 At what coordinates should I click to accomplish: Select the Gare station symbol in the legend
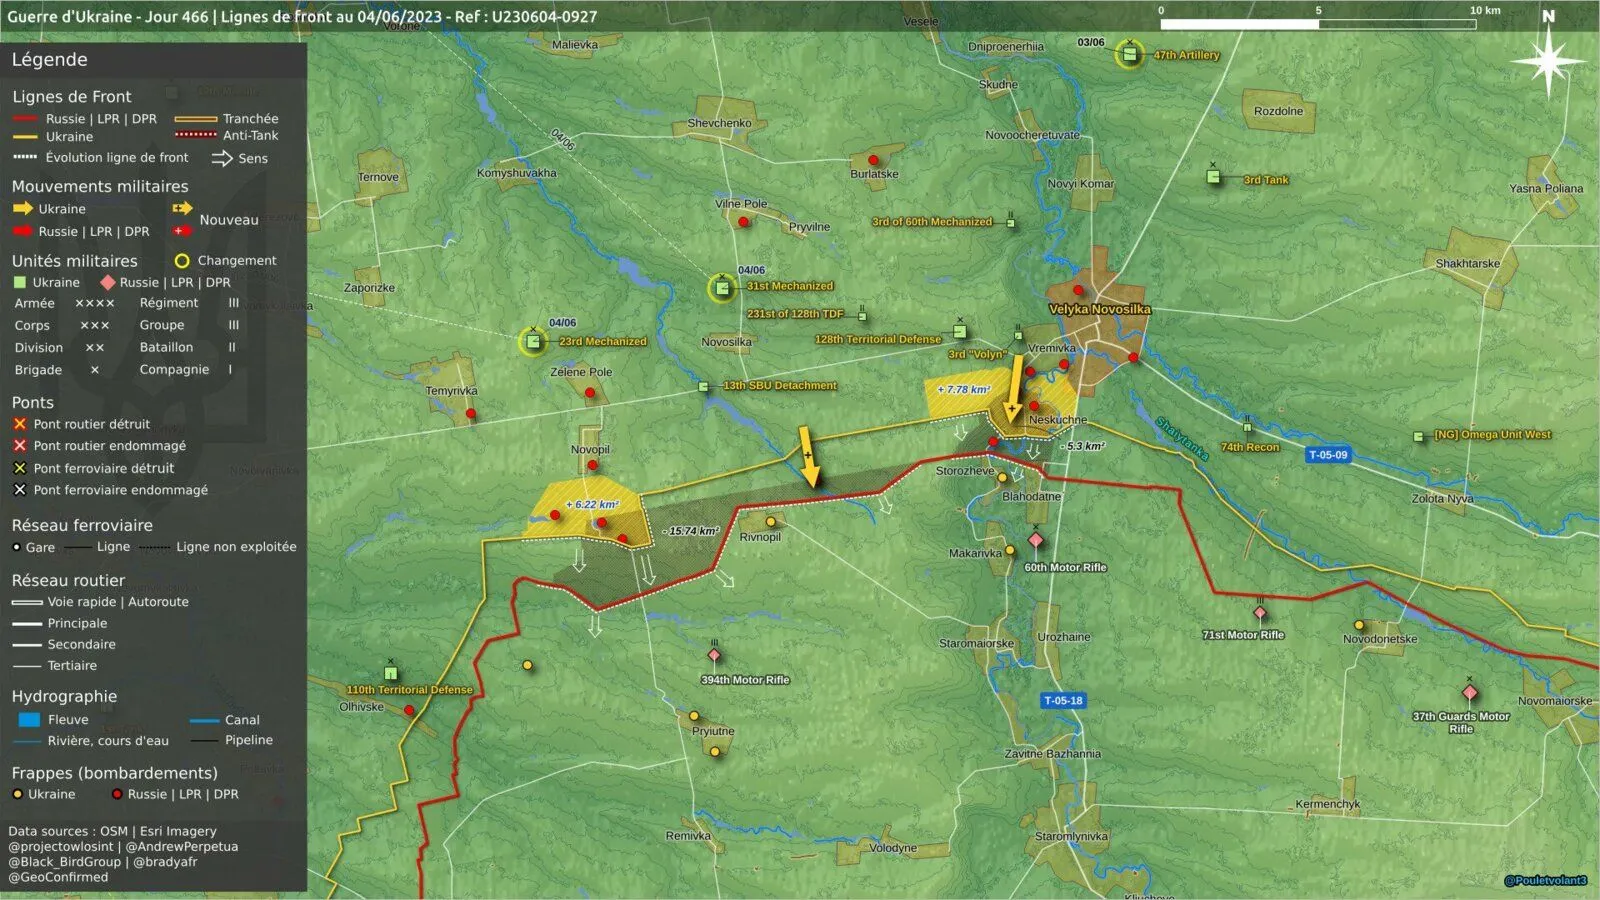(x=16, y=547)
